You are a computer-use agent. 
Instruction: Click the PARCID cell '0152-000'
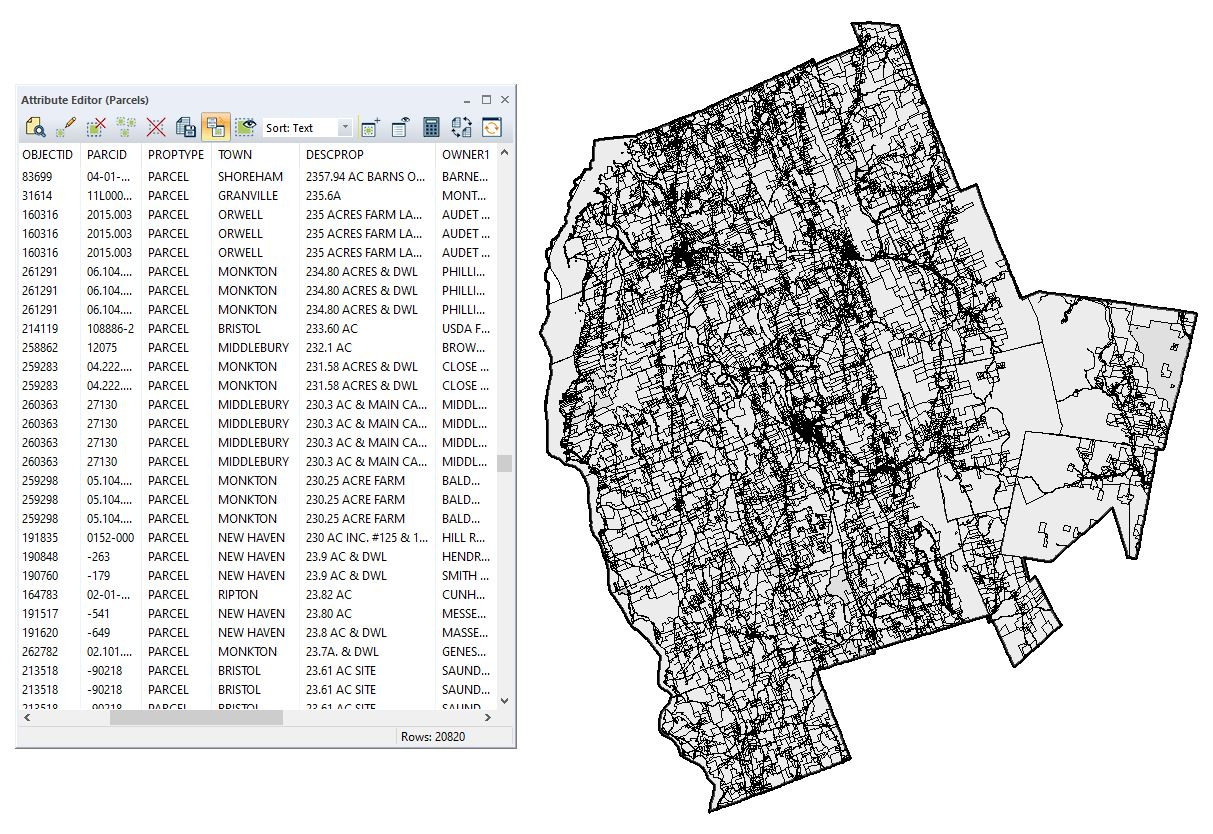pyautogui.click(x=110, y=538)
